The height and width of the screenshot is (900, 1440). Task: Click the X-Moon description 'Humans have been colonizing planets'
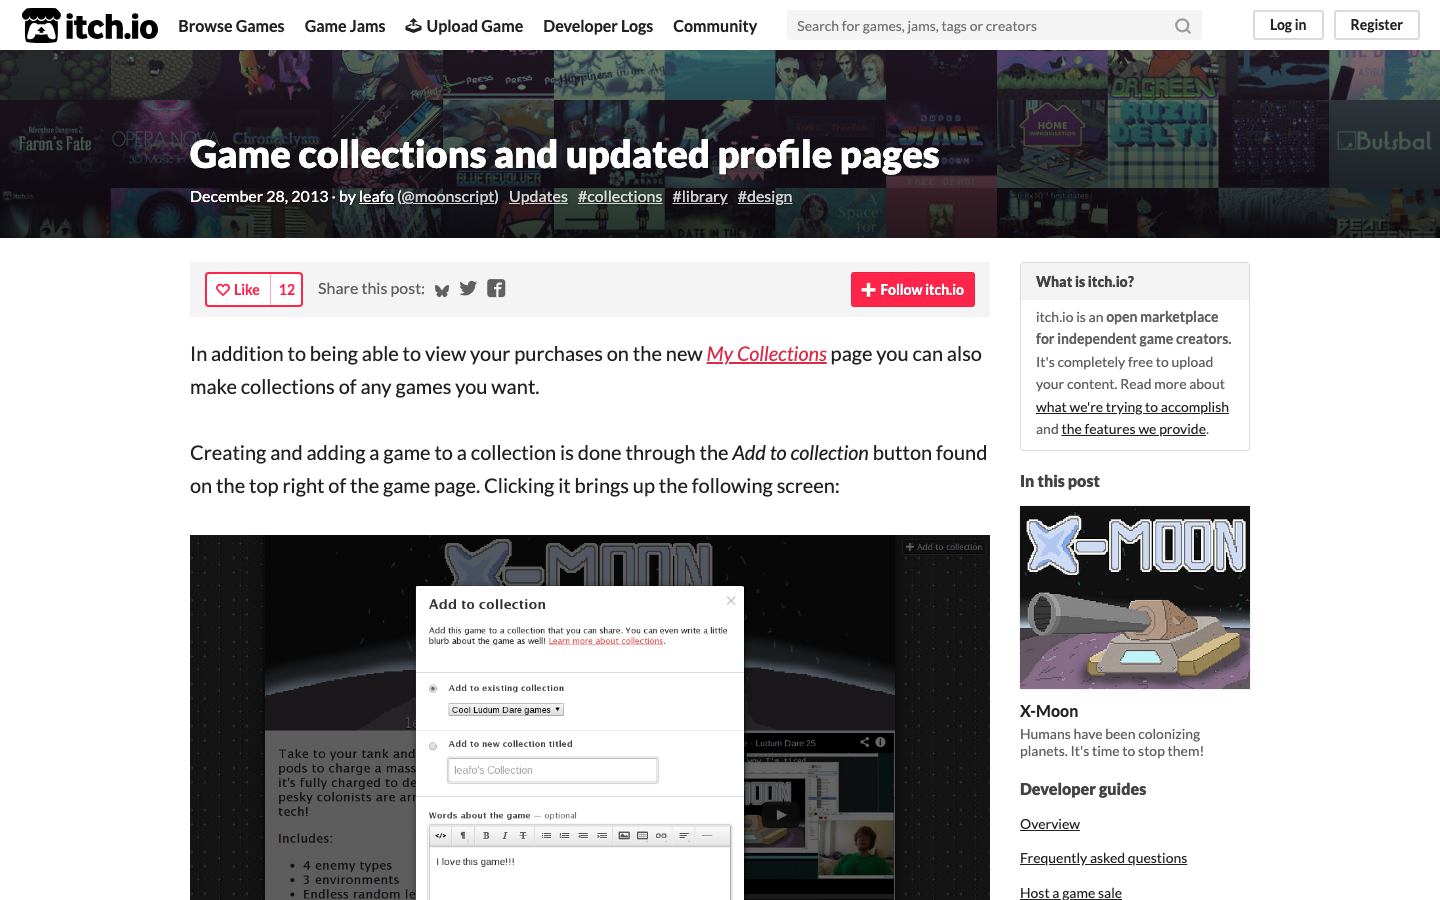tap(1112, 742)
